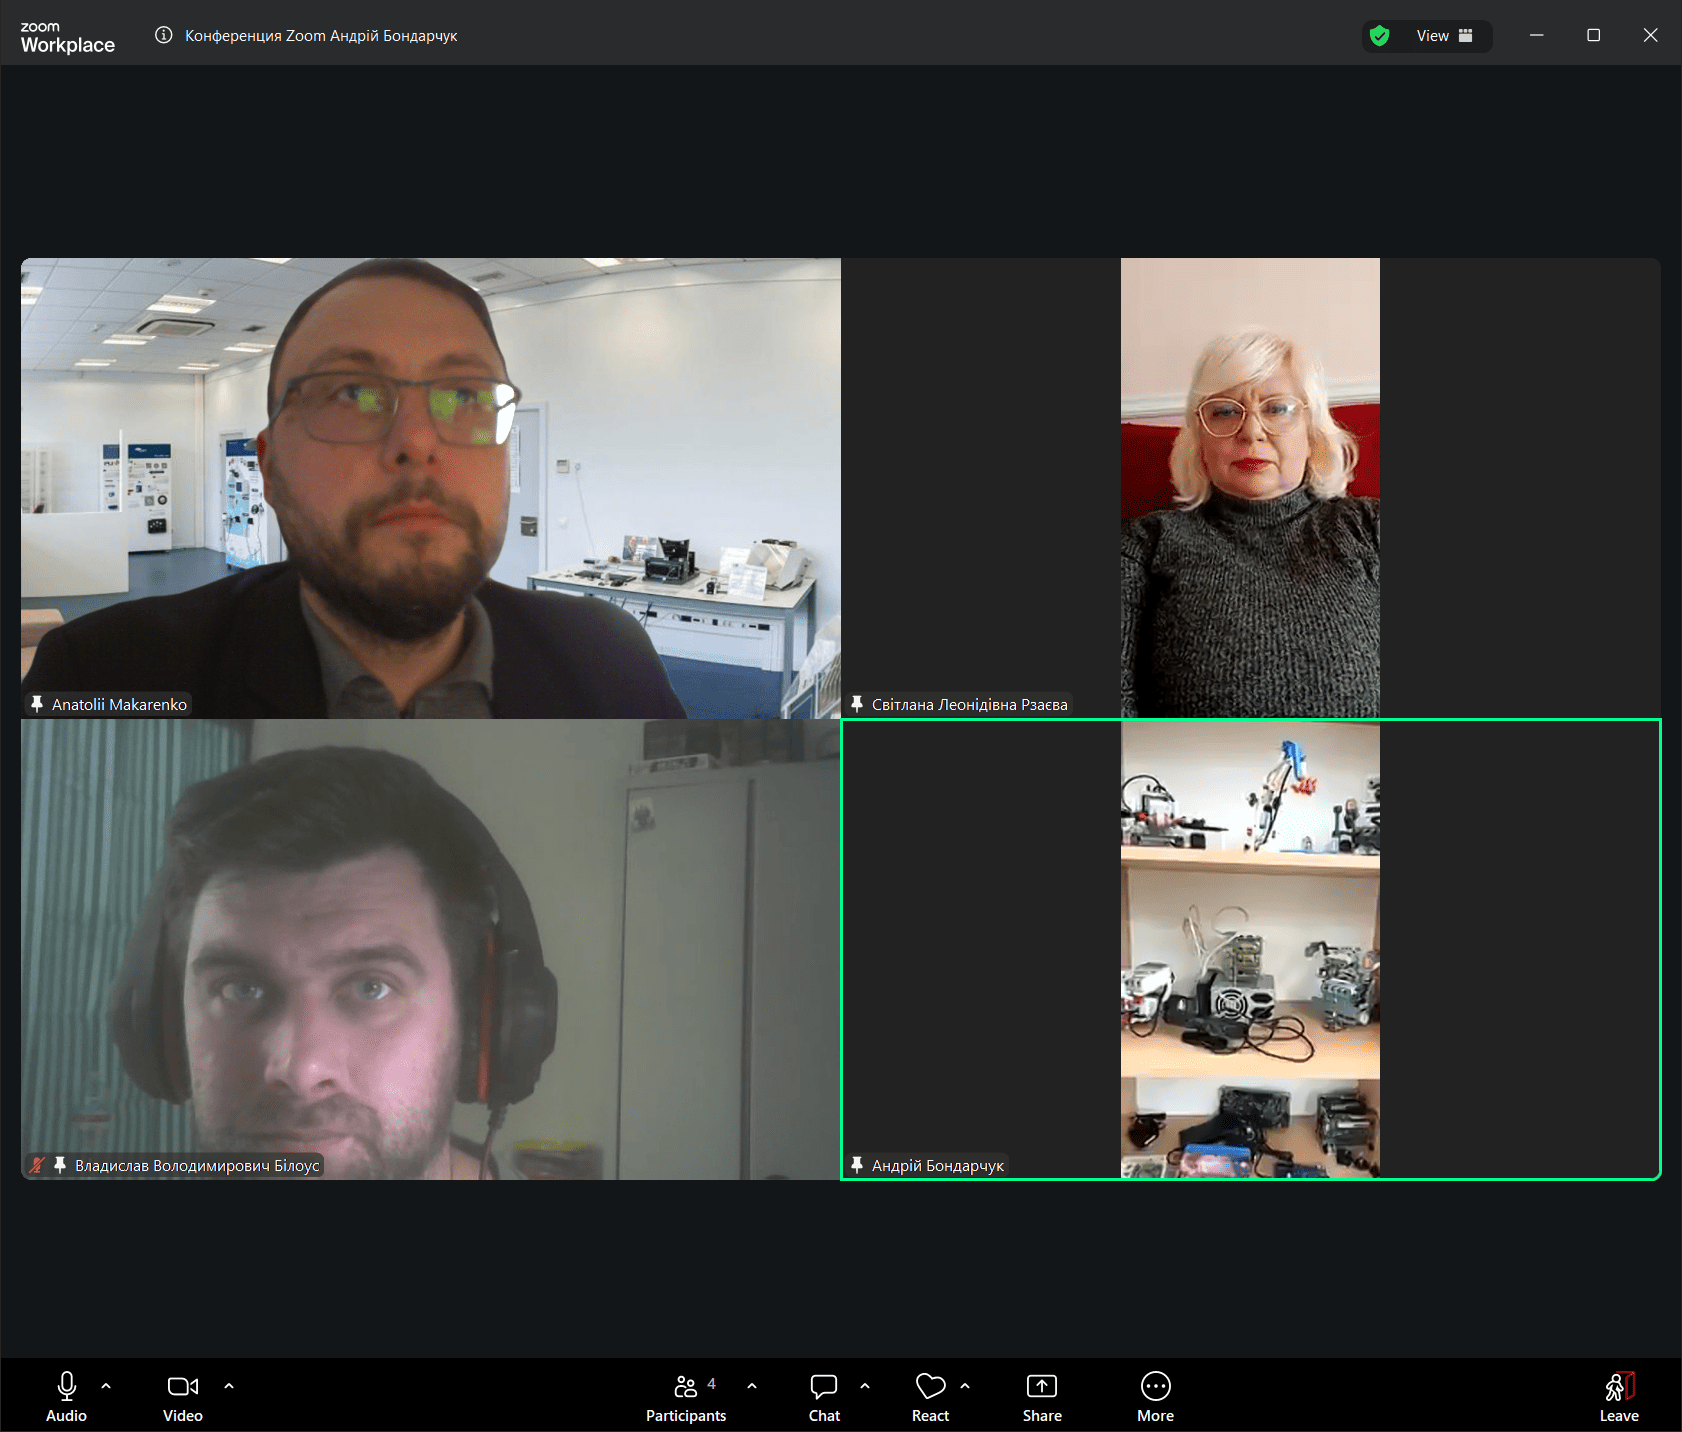Leave the meeting
The width and height of the screenshot is (1682, 1432).
tap(1618, 1395)
